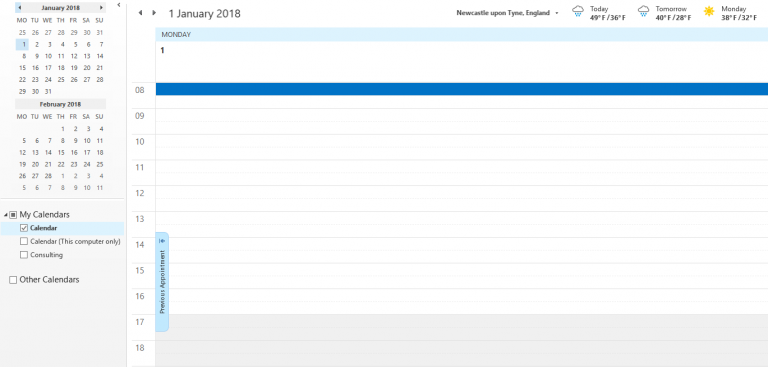Check the Consulting calendar
Screen dimensions: 768x367
pyautogui.click(x=24, y=255)
